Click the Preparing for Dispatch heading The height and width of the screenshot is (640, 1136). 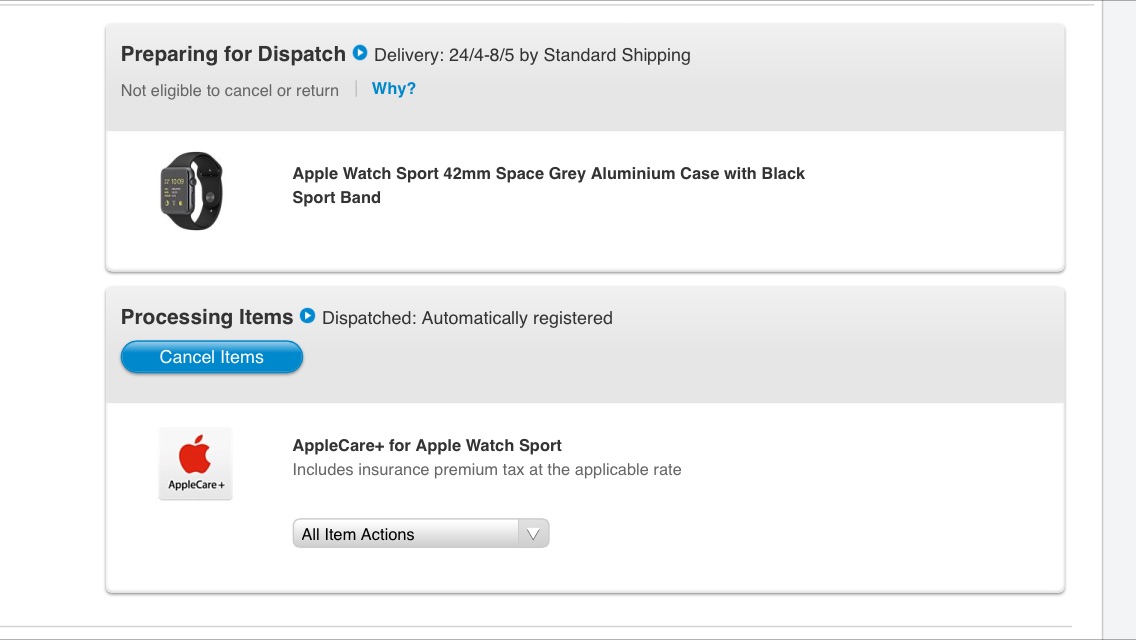click(233, 54)
